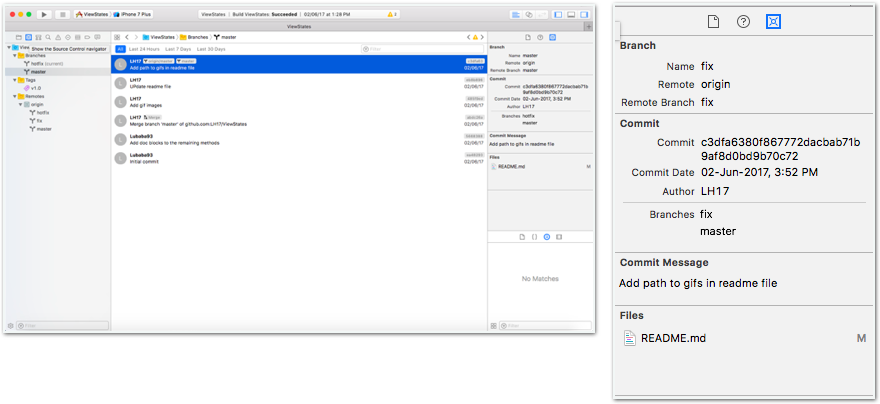This screenshot has width=880, height=404.
Task: Show the File Template library
Action: point(522,237)
